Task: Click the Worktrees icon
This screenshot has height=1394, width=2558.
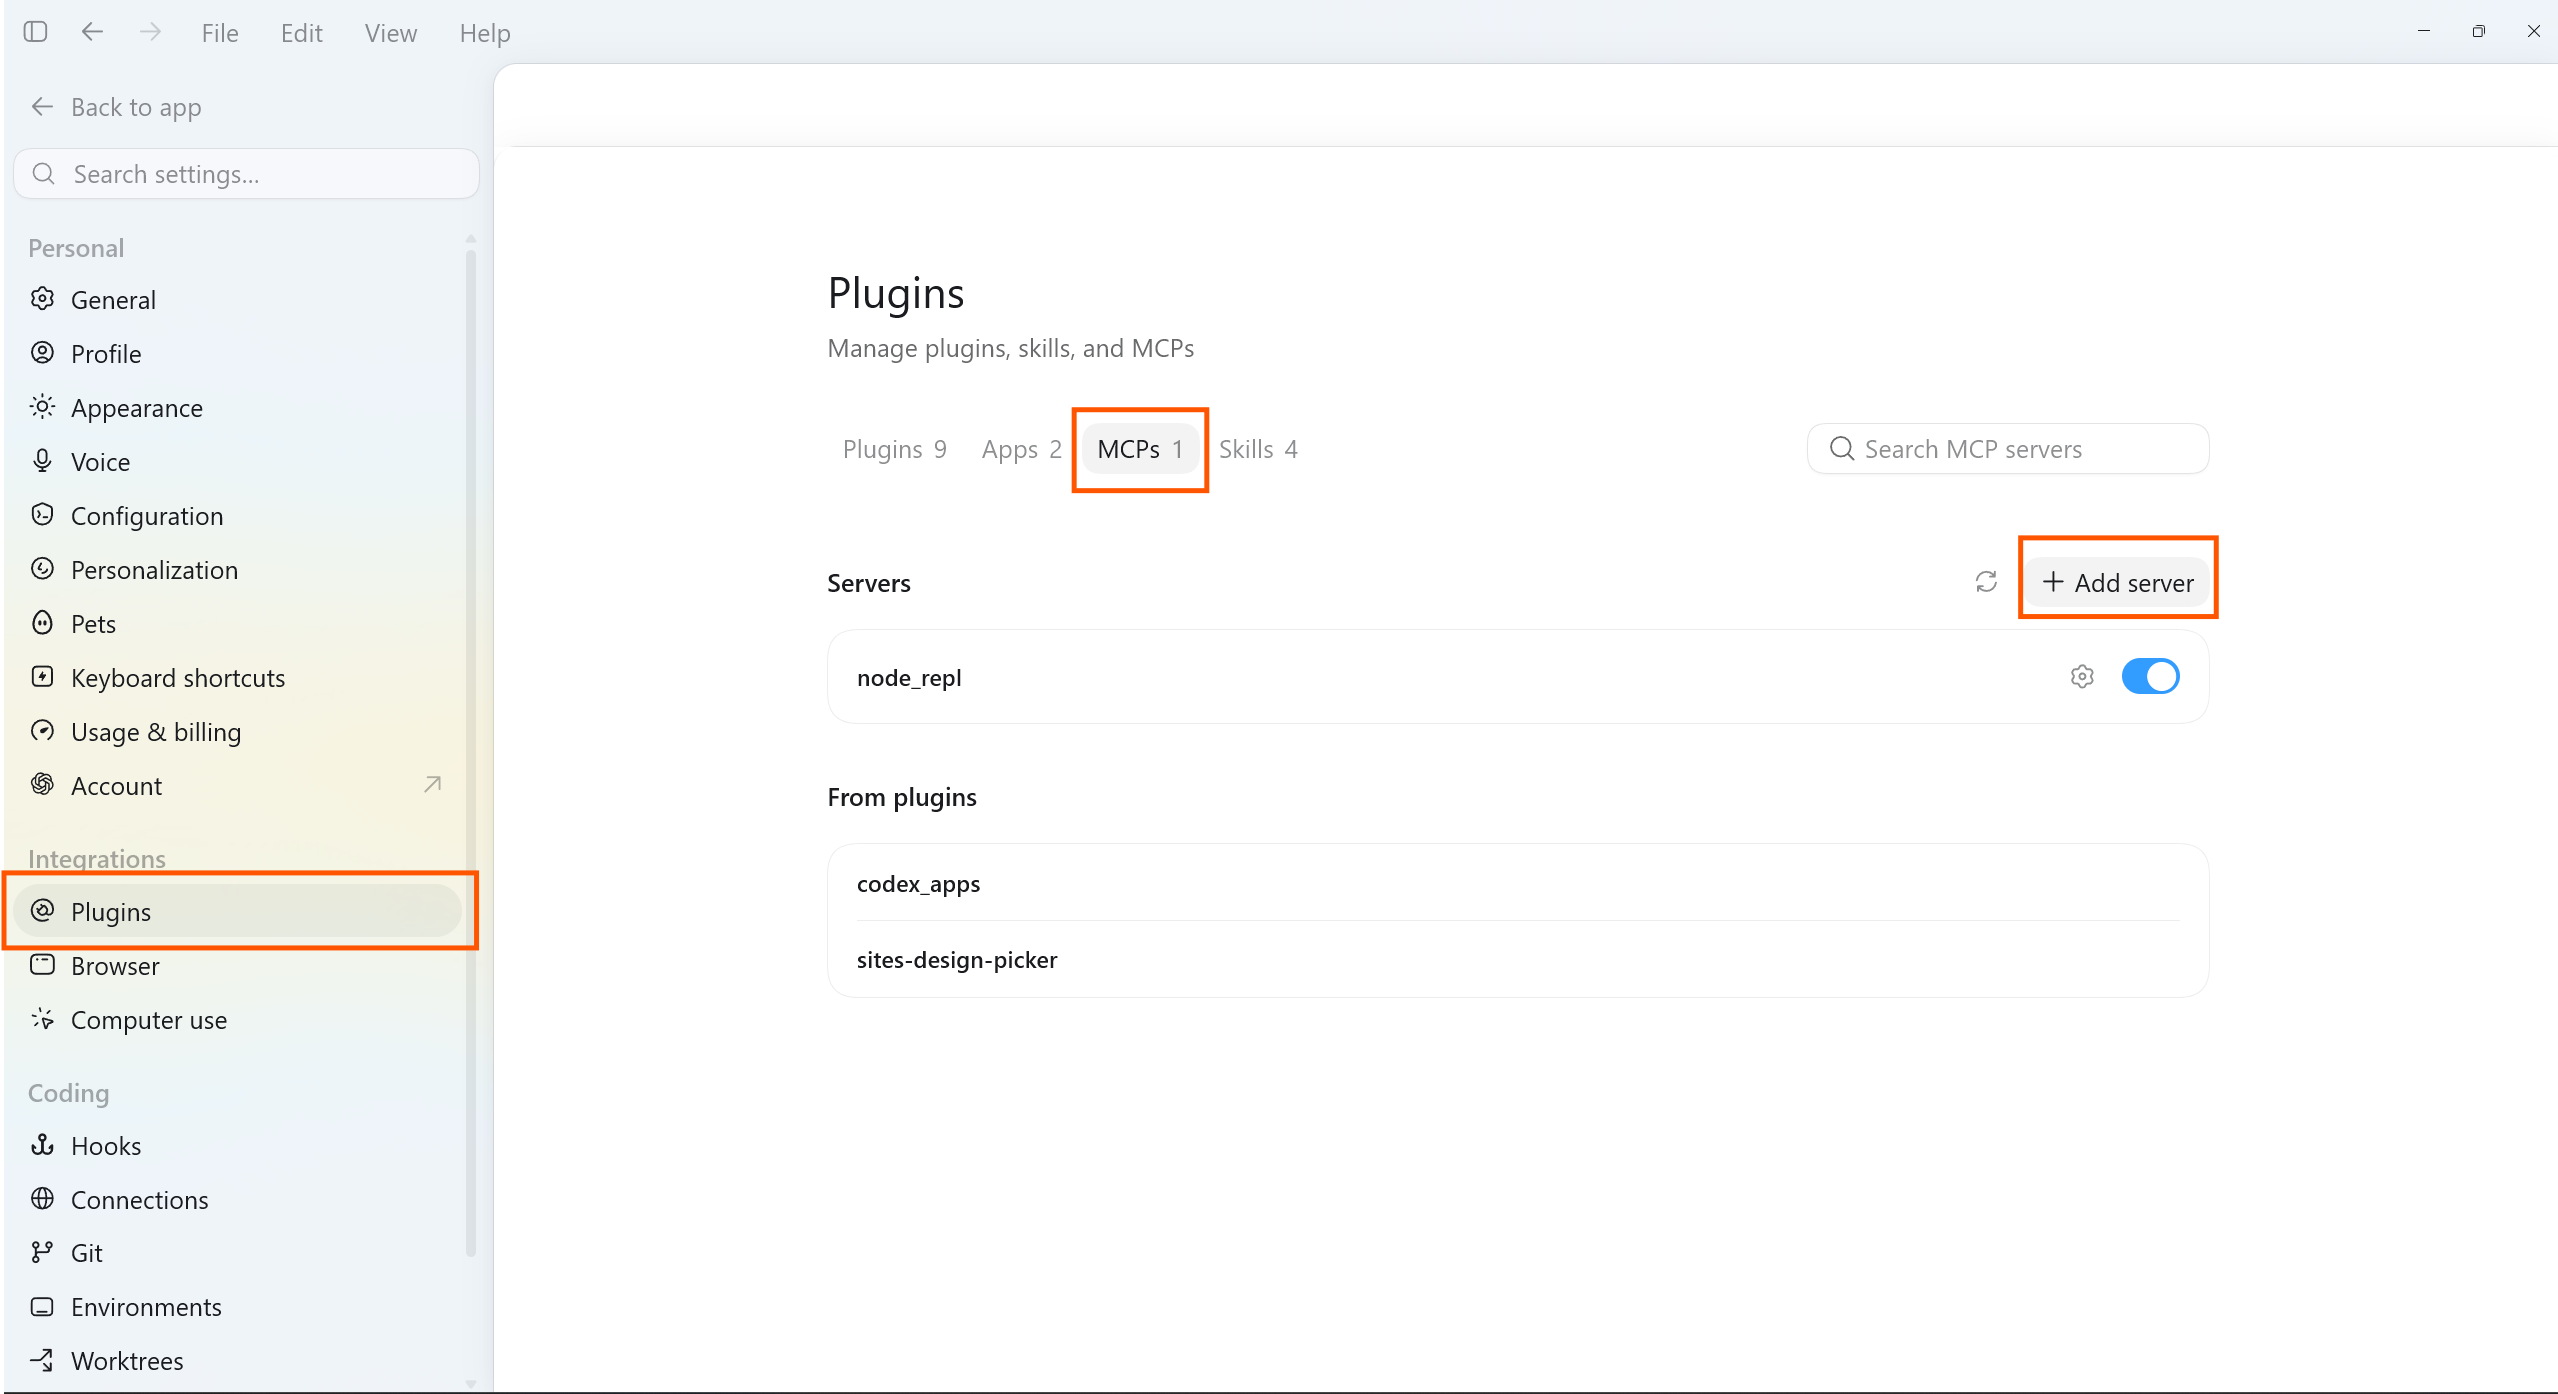Action: pyautogui.click(x=42, y=1360)
